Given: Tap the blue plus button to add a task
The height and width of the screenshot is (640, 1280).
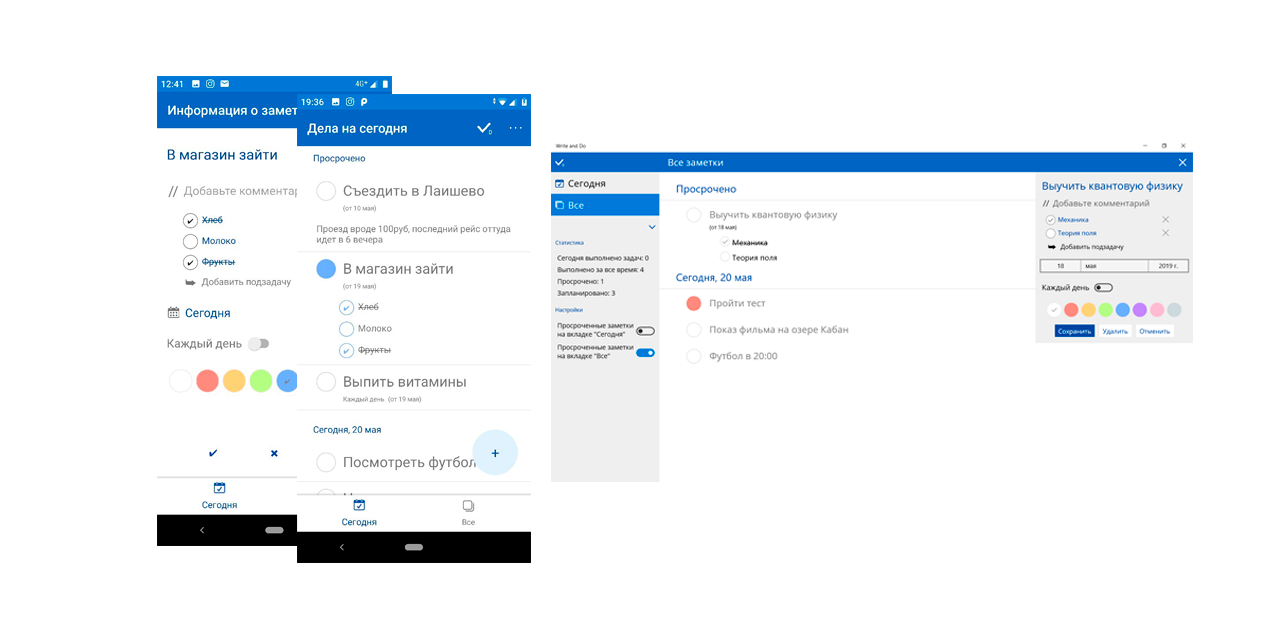Looking at the screenshot, I should tap(495, 452).
